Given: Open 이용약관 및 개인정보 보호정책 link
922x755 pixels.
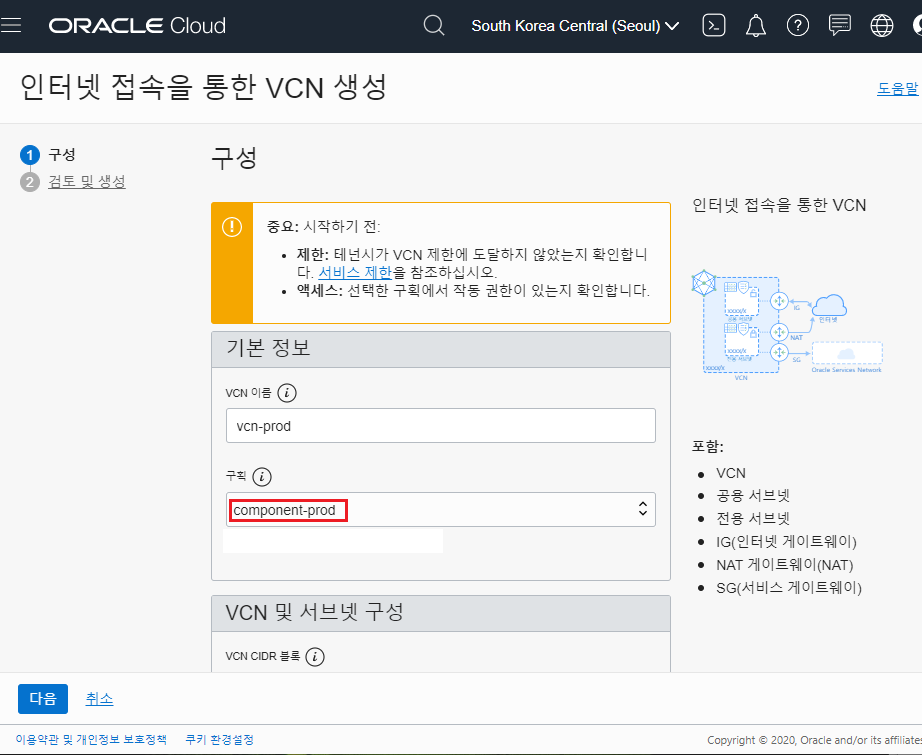Looking at the screenshot, I should [91, 739].
